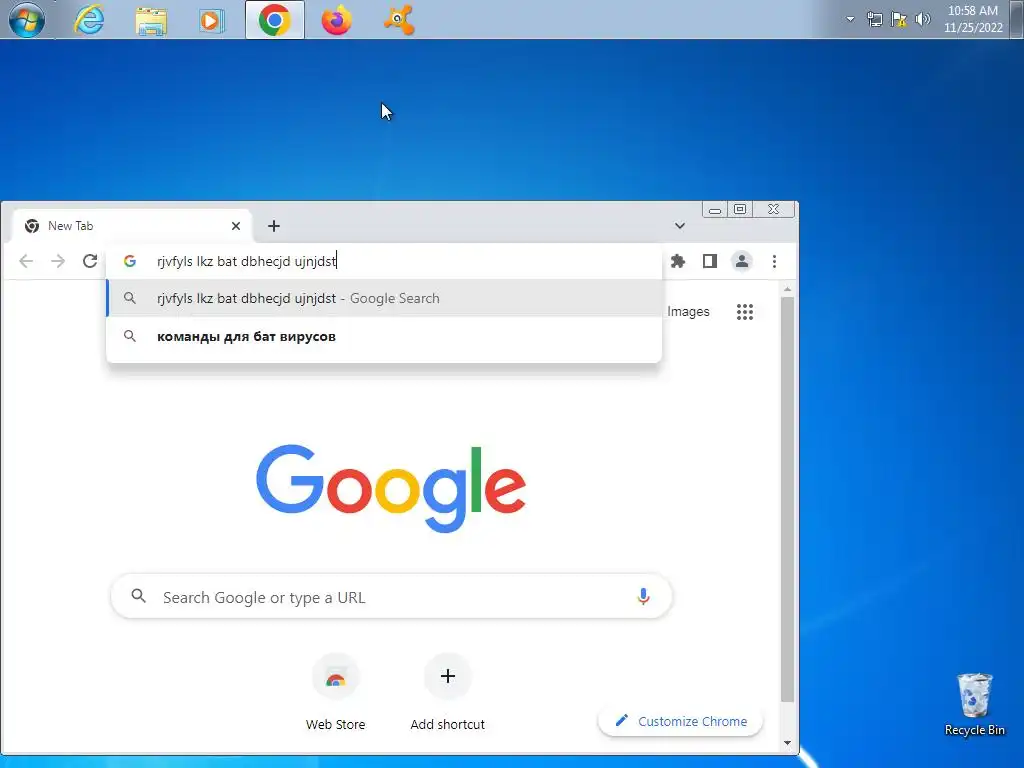The width and height of the screenshot is (1024, 768).
Task: Open the Chrome tab search chevron
Action: pos(680,226)
